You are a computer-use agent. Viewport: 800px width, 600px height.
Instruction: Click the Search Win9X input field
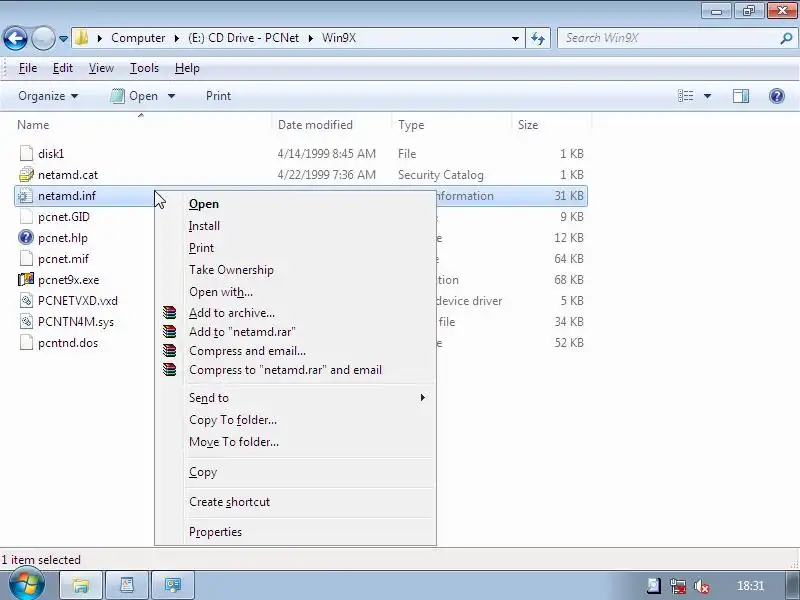point(669,38)
